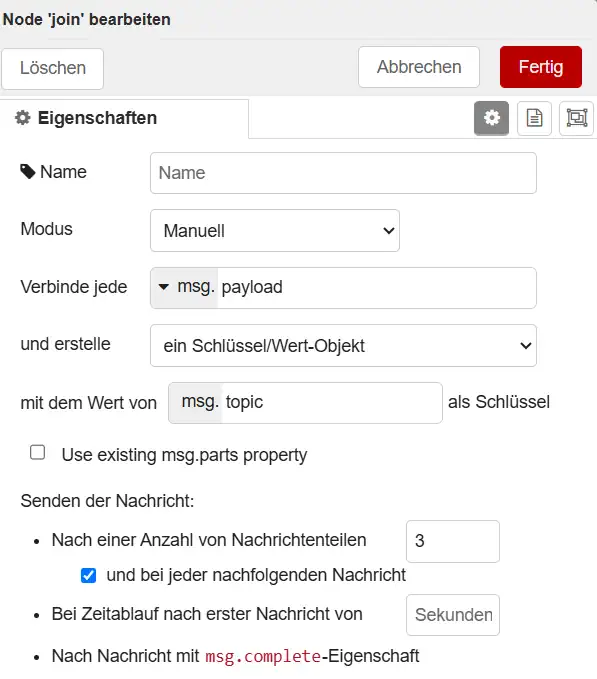
Task: Select the Eigenschaften tab
Action: pos(124,118)
